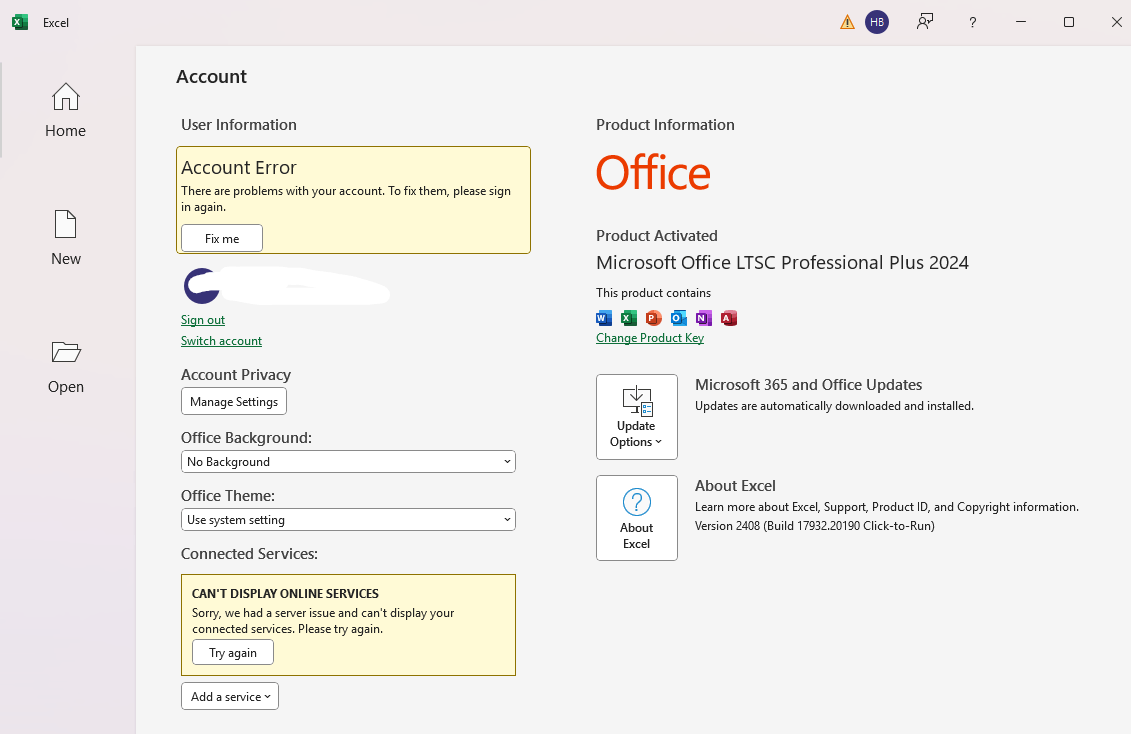Click the Excel product icon under This product contains
The width and height of the screenshot is (1131, 734).
click(629, 318)
